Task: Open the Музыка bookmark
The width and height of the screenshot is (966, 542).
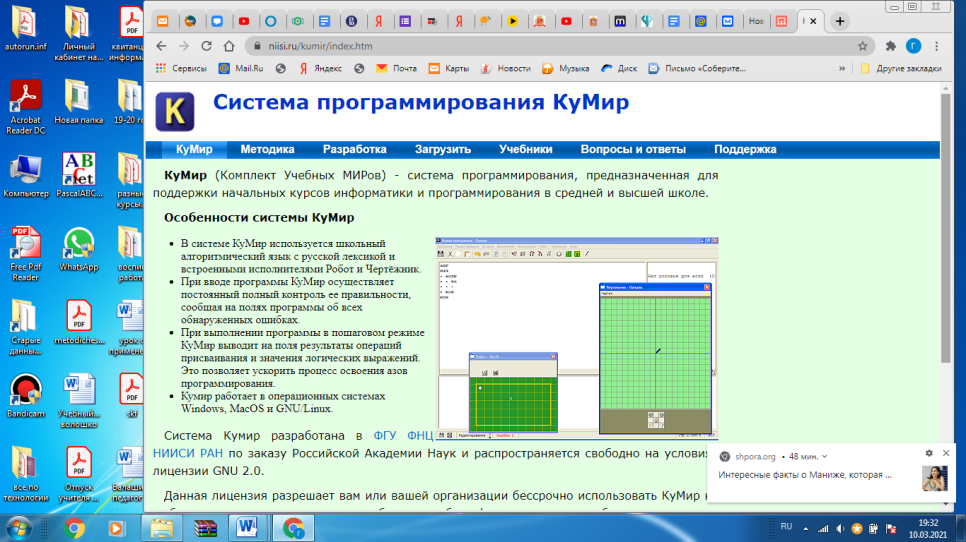Action: tap(566, 68)
